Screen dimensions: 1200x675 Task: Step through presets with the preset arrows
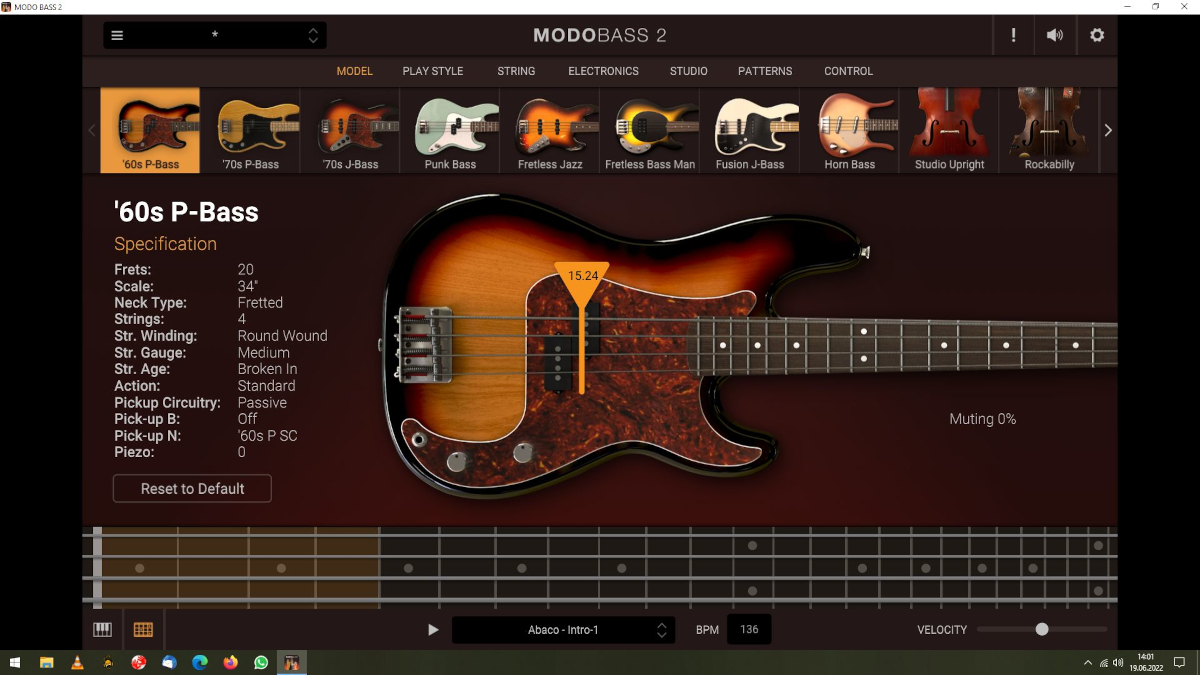point(313,36)
